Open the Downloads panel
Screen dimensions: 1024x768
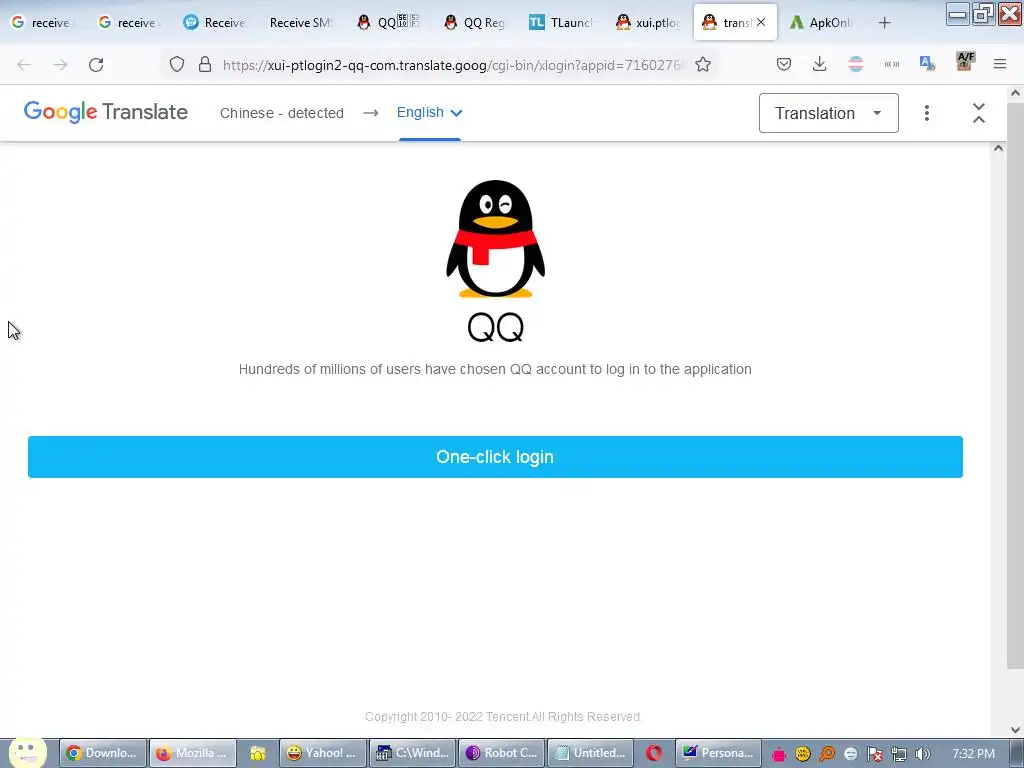click(x=820, y=64)
